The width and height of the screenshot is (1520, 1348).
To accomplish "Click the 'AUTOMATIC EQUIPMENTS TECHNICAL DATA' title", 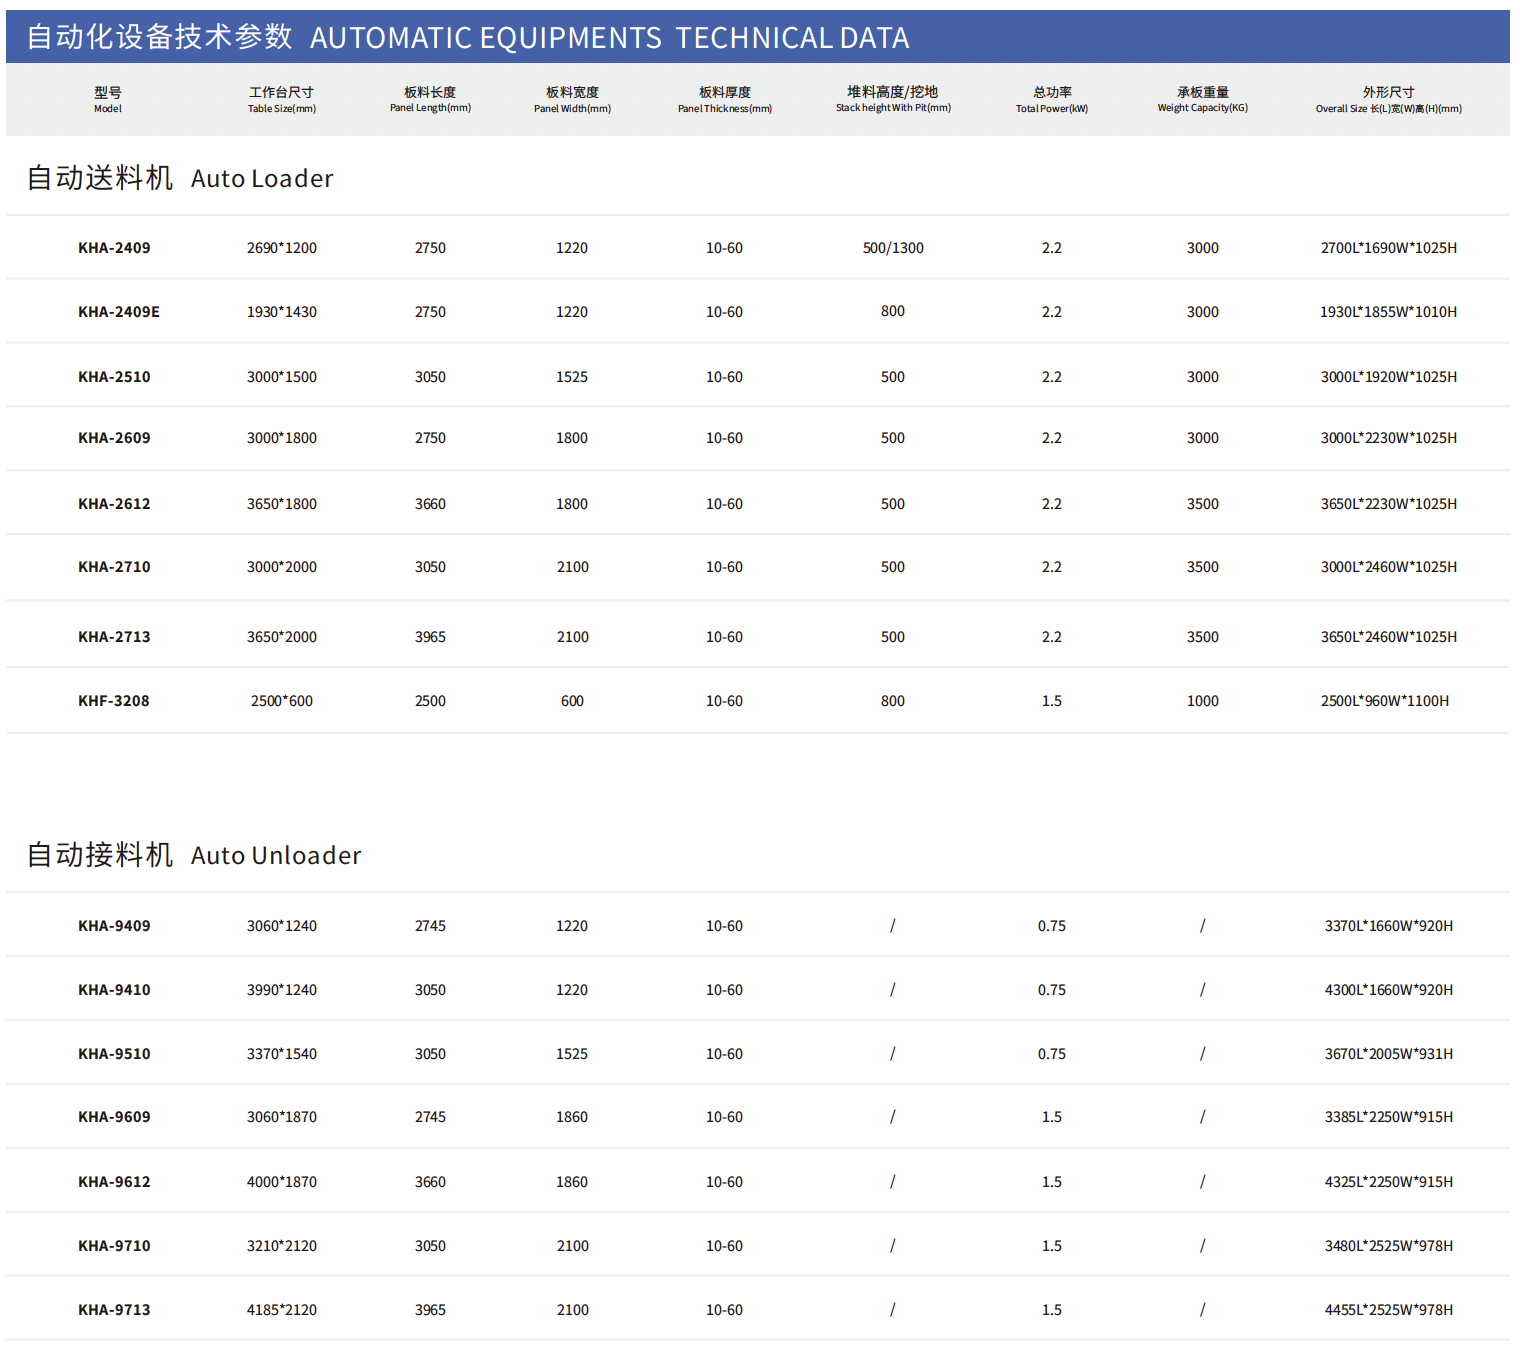I will pyautogui.click(x=609, y=38).
